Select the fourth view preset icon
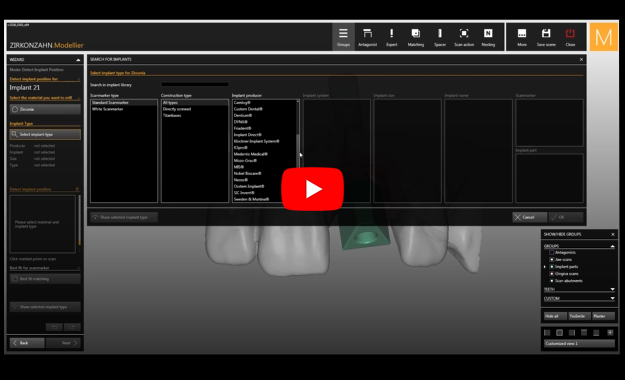Image resolution: width=625 pixels, height=380 pixels. coord(584,333)
